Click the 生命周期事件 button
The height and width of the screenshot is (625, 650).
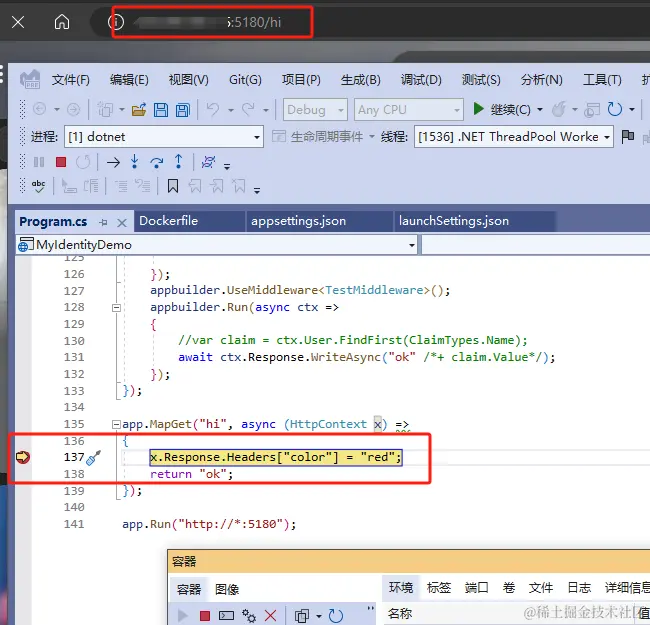[318, 136]
